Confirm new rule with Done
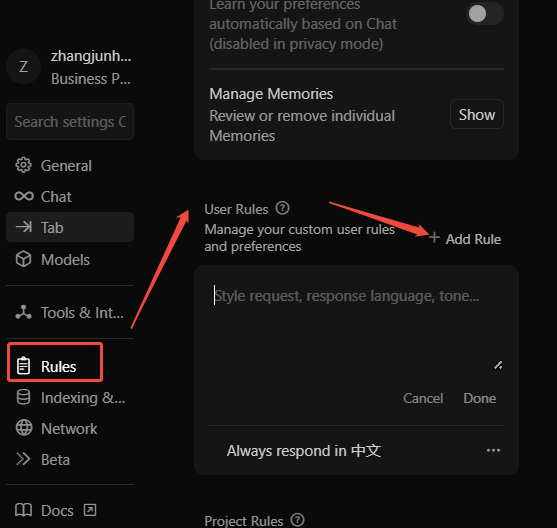 click(x=480, y=398)
